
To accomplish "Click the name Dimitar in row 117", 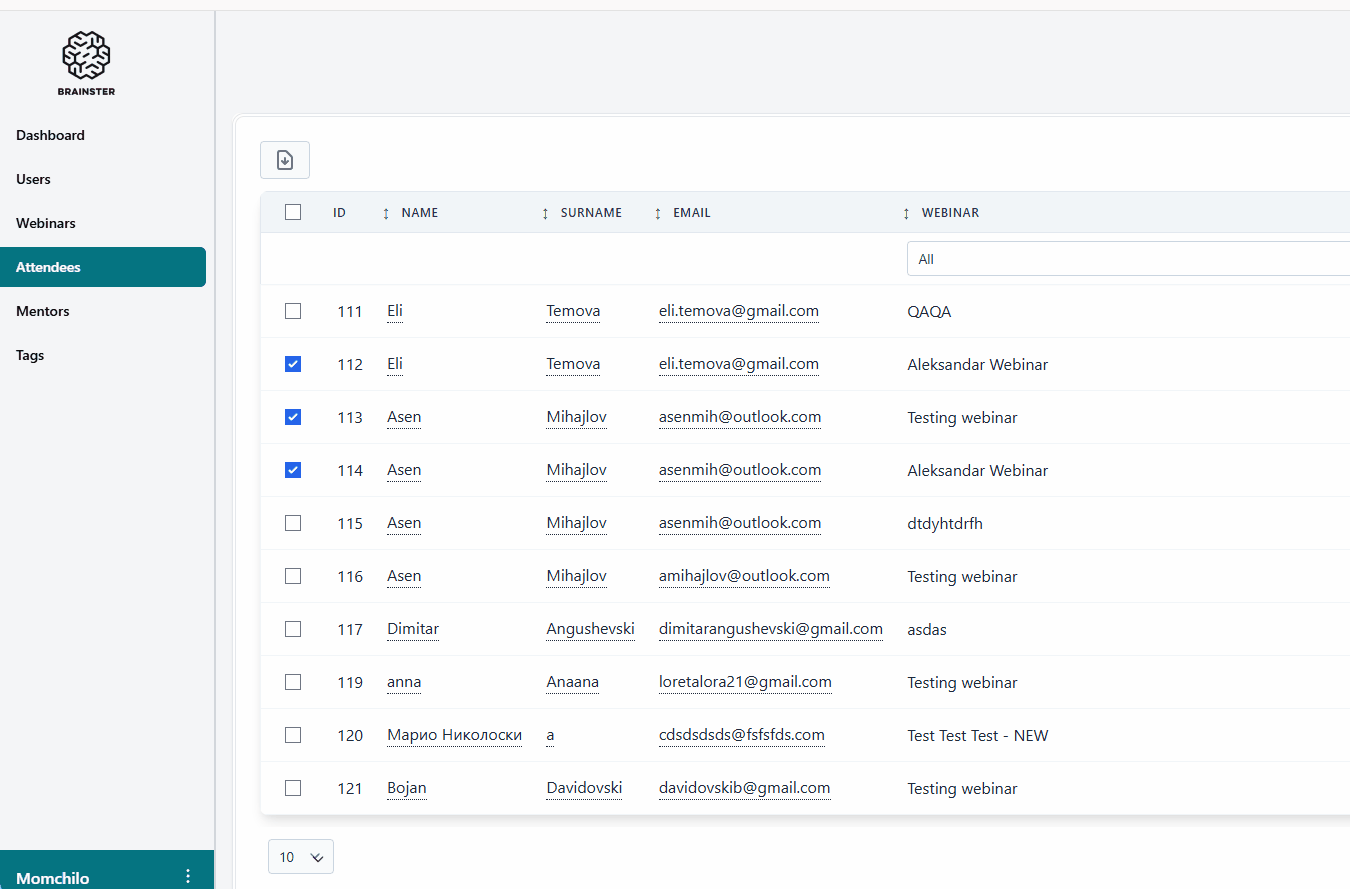I will [x=413, y=629].
